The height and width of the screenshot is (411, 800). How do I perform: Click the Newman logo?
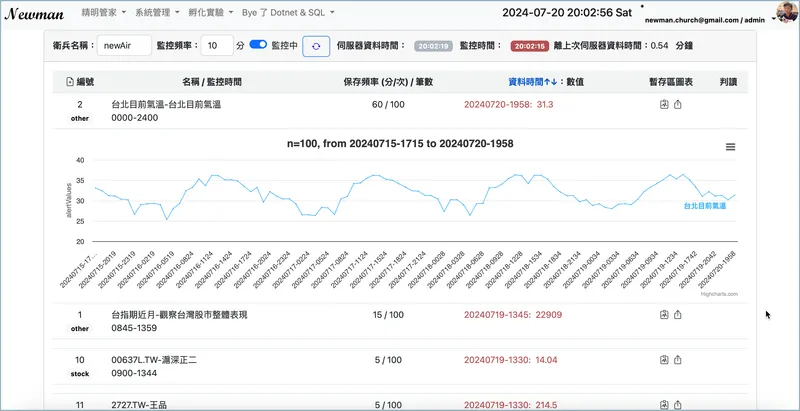tap(34, 14)
